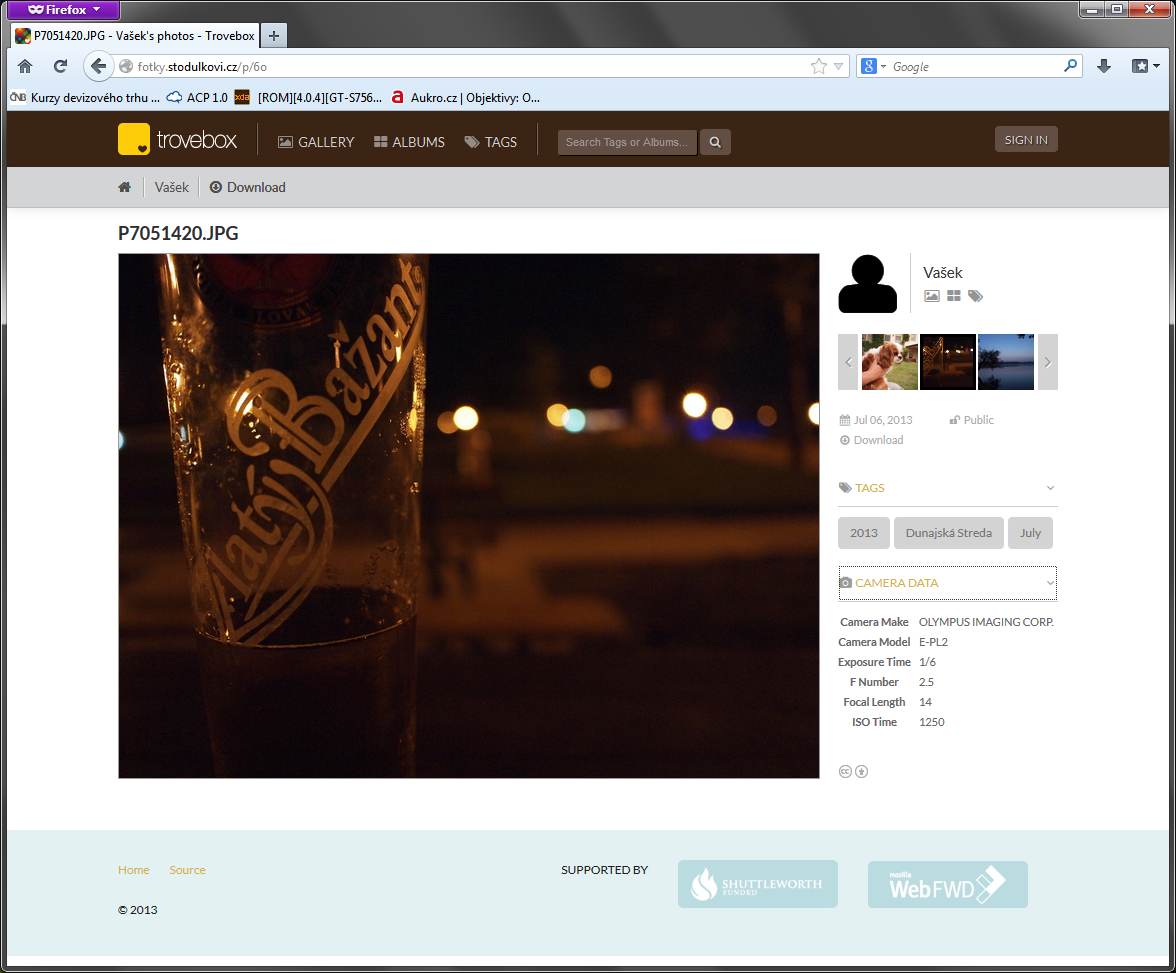Viewport: 1176px width, 973px height.
Task: Collapse the CAMERA DATA section
Action: pyautogui.click(x=948, y=583)
